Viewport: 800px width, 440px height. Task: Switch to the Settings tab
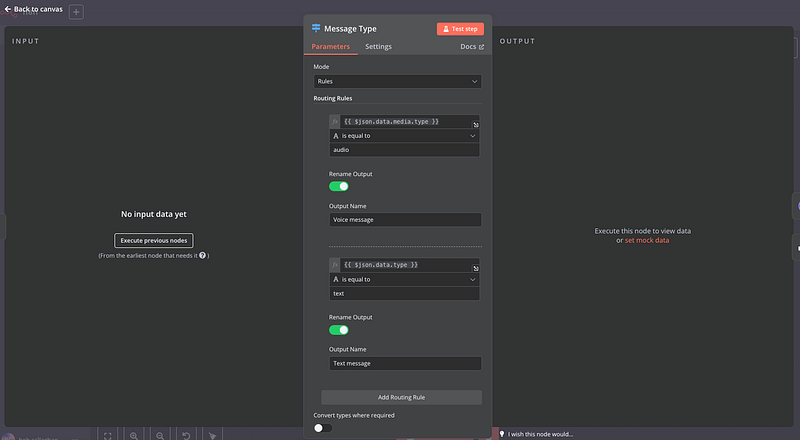378,47
